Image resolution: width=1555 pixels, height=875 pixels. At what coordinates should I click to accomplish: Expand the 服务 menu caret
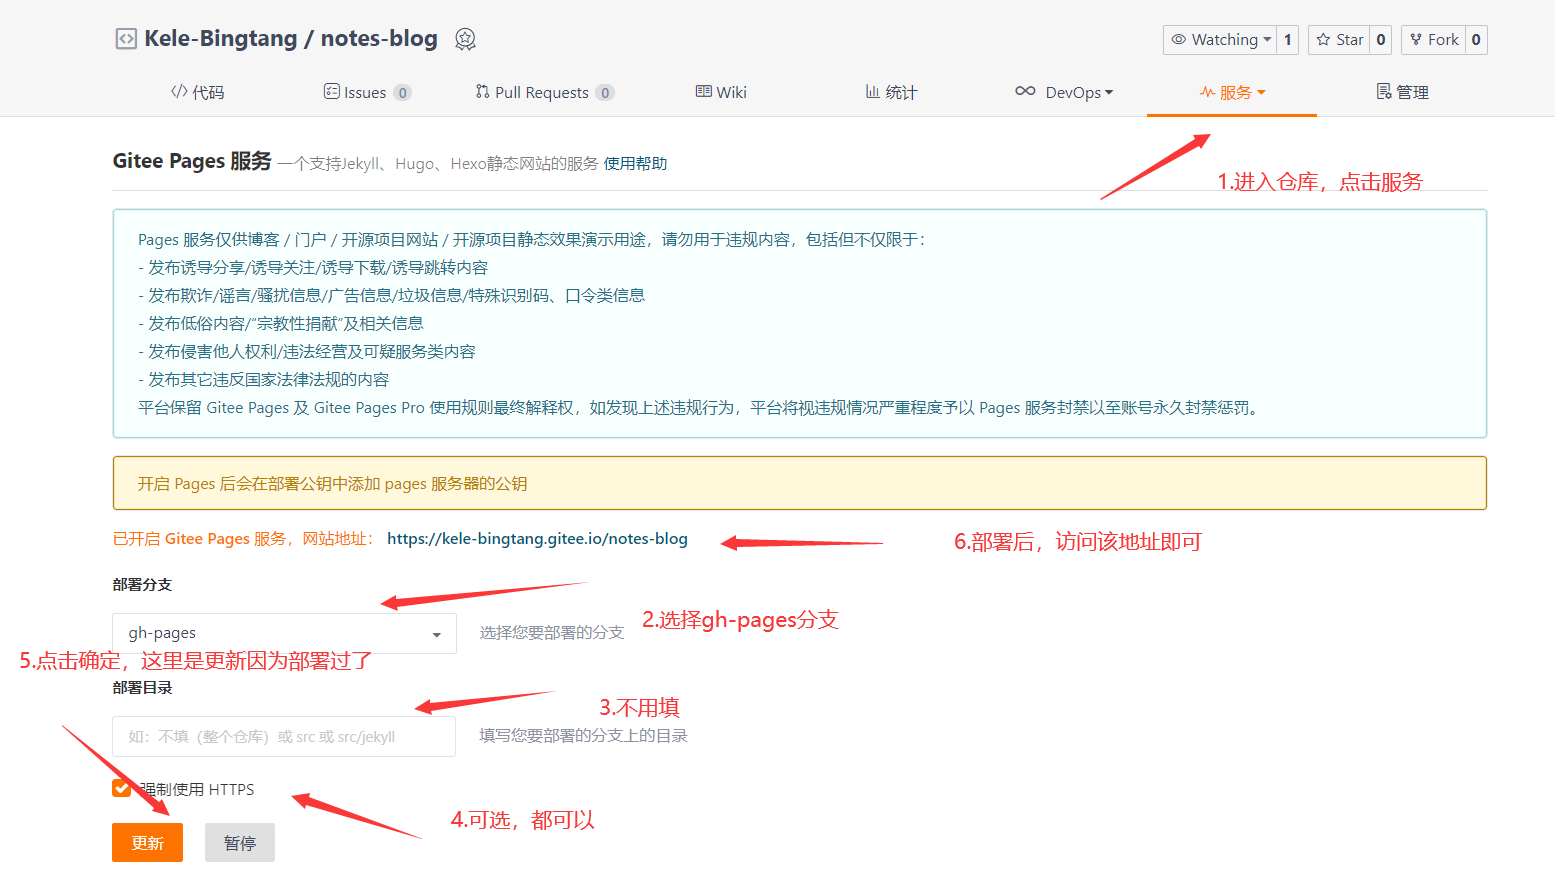(1261, 92)
